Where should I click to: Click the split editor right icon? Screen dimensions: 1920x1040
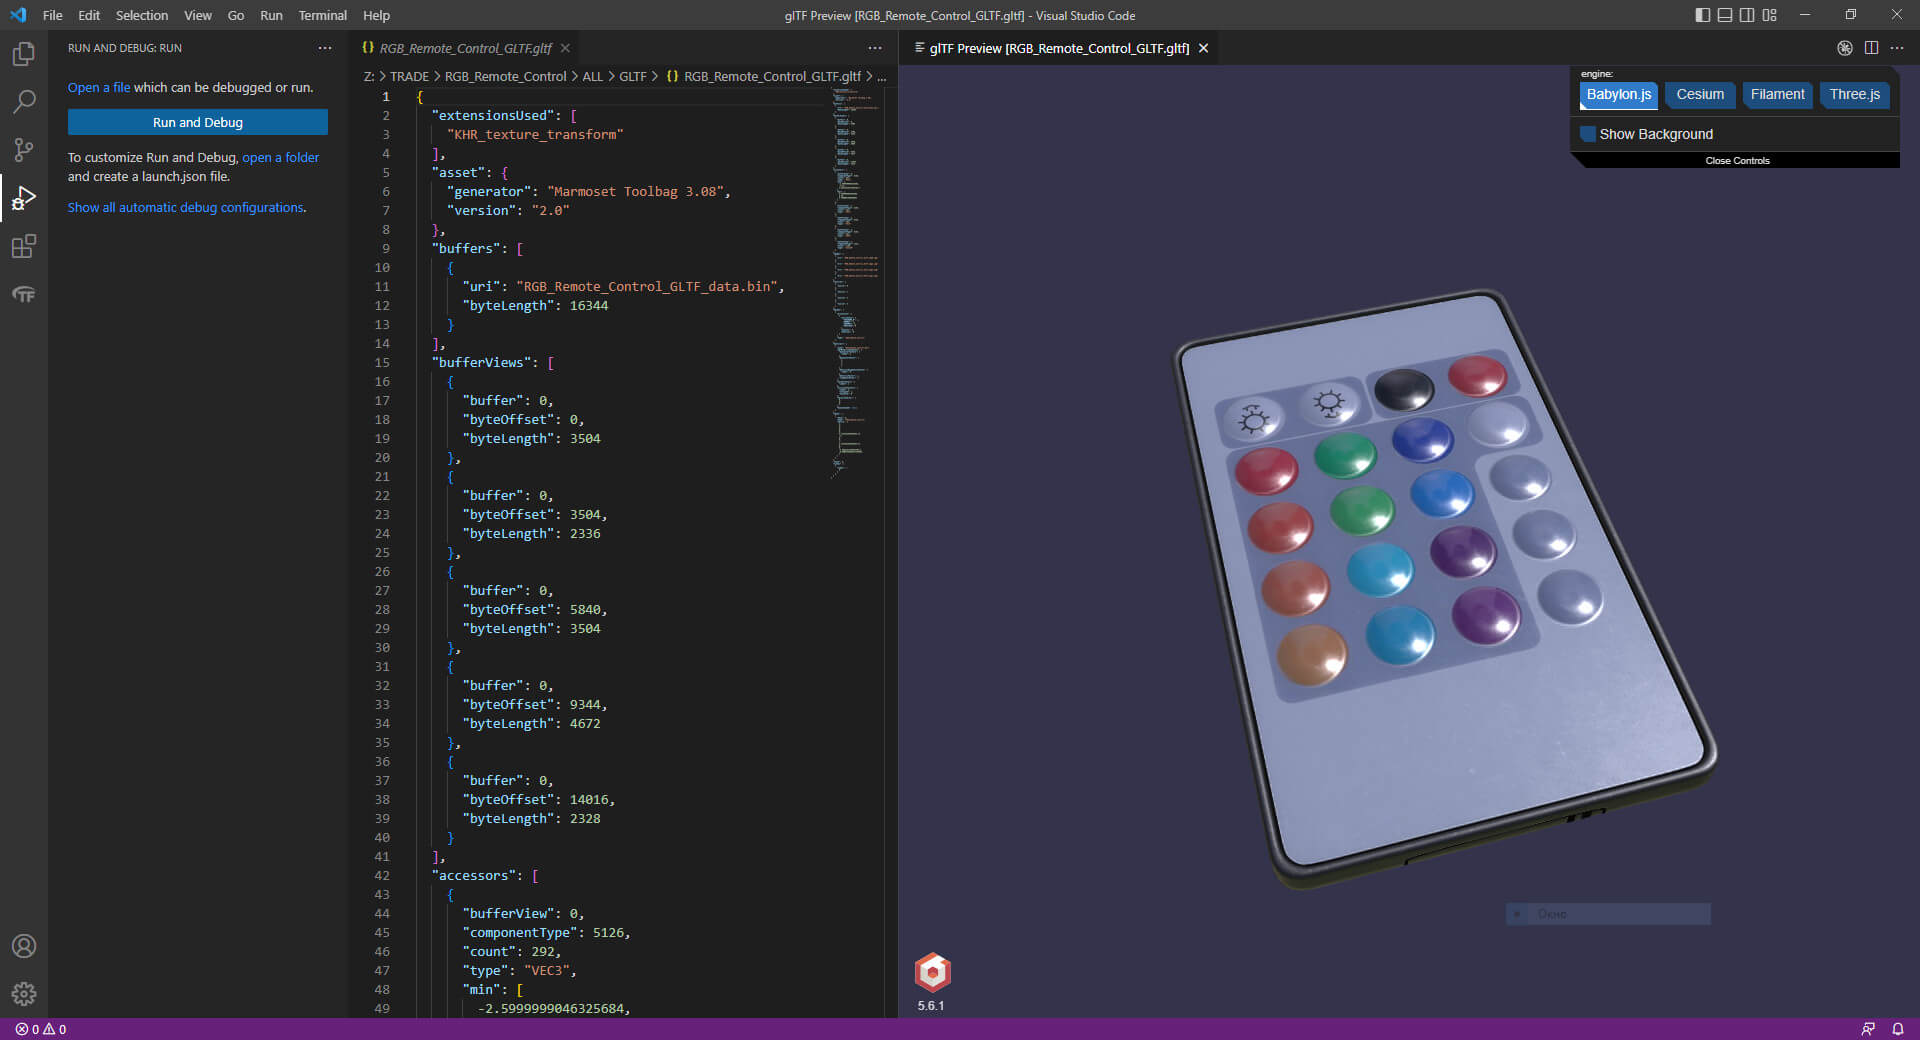[x=1871, y=48]
